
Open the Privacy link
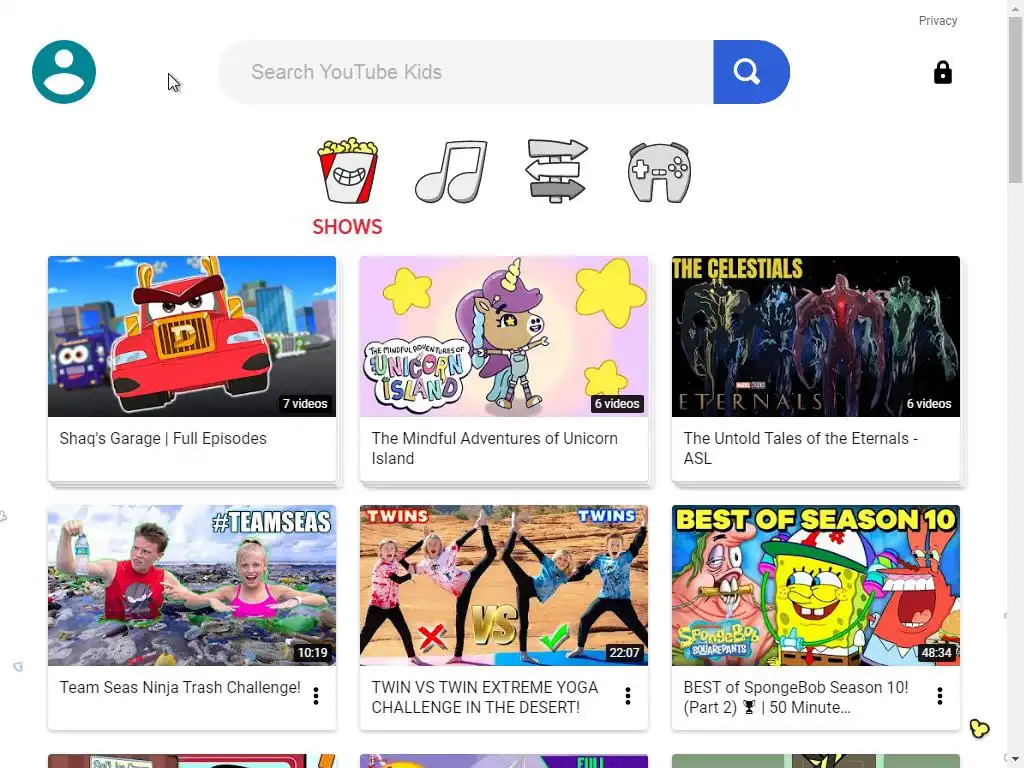point(938,21)
